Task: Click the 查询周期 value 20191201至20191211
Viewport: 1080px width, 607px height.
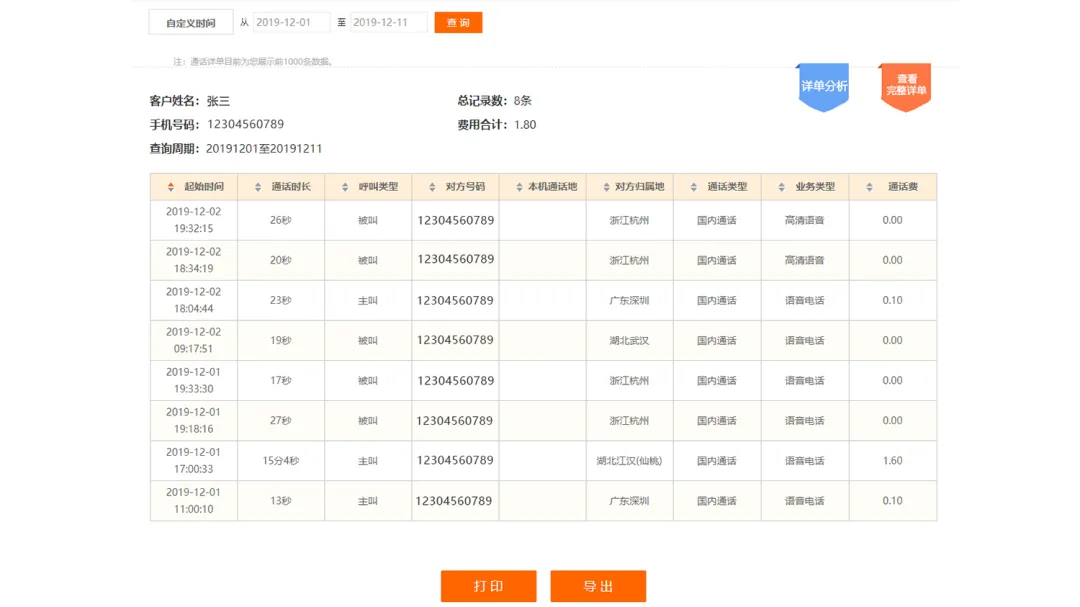Action: 264,148
